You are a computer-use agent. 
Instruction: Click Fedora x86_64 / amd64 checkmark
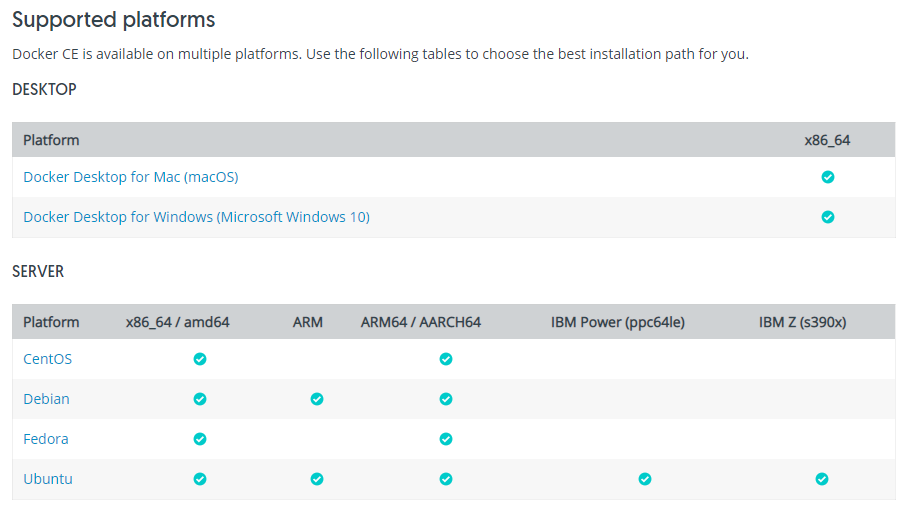(x=200, y=439)
